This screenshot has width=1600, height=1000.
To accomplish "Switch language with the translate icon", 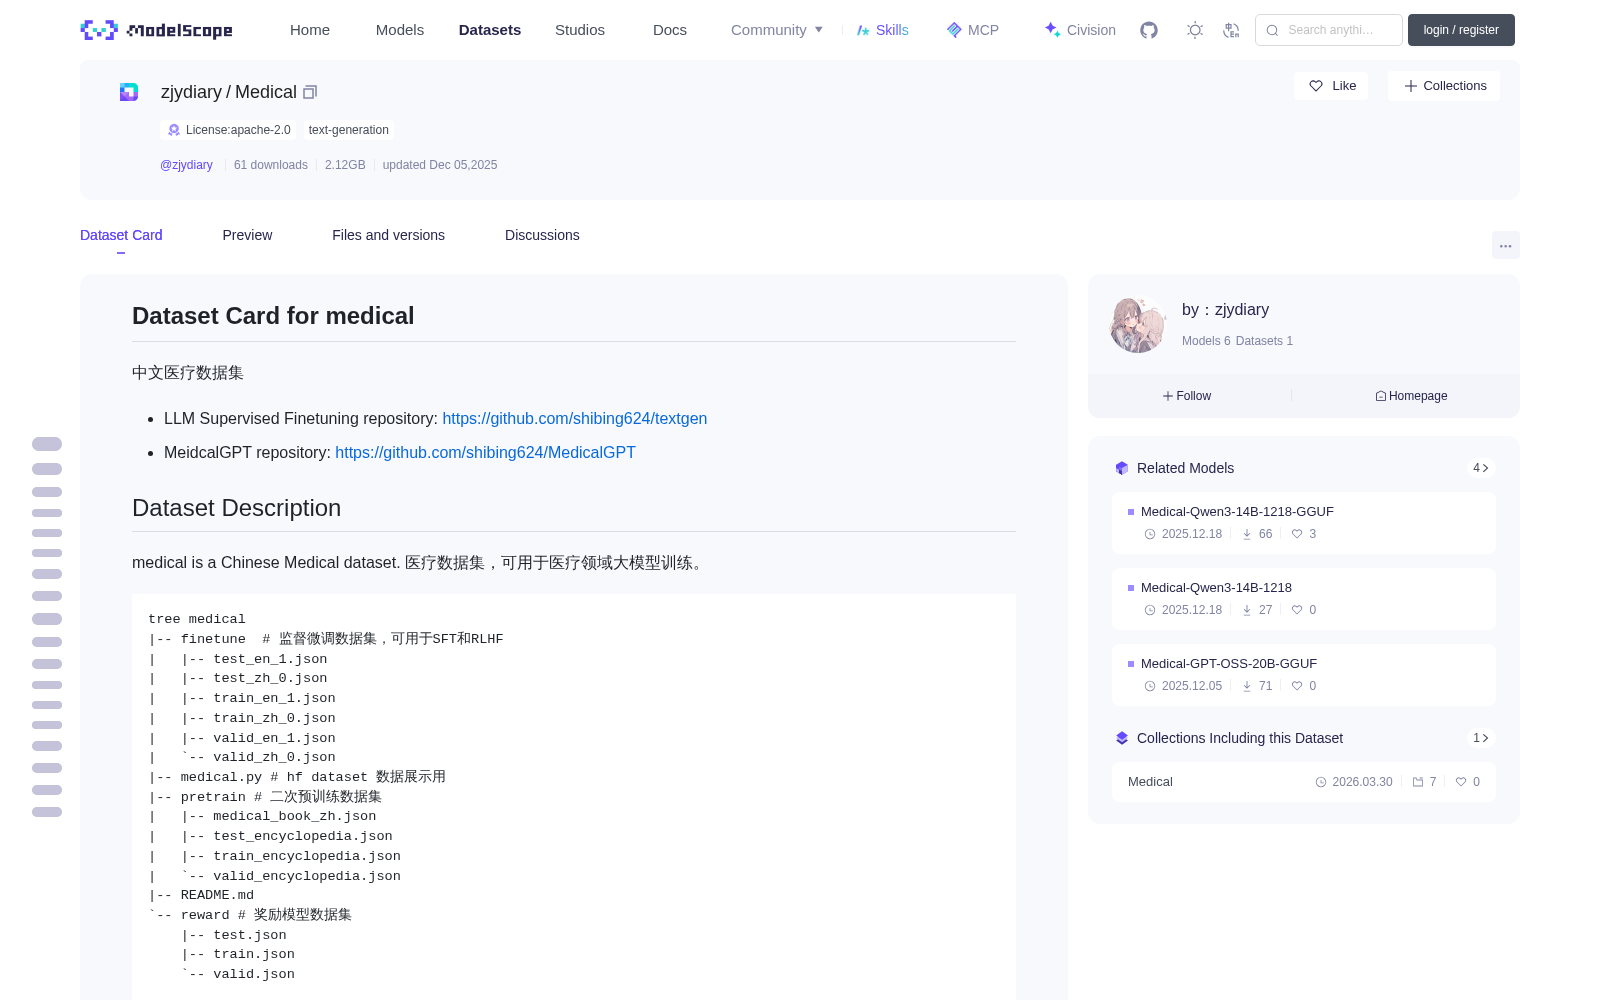I will 1232,30.
